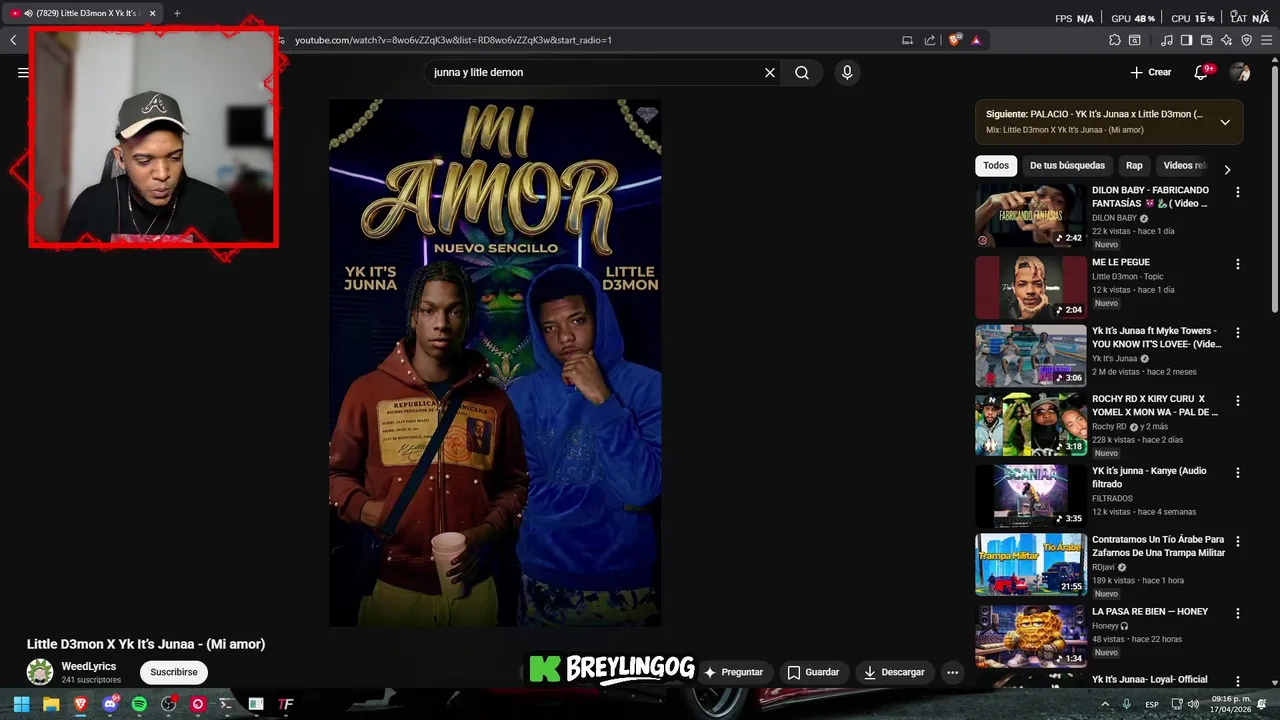Open options for ROCHY RD video
The height and width of the screenshot is (720, 1280).
coord(1237,401)
